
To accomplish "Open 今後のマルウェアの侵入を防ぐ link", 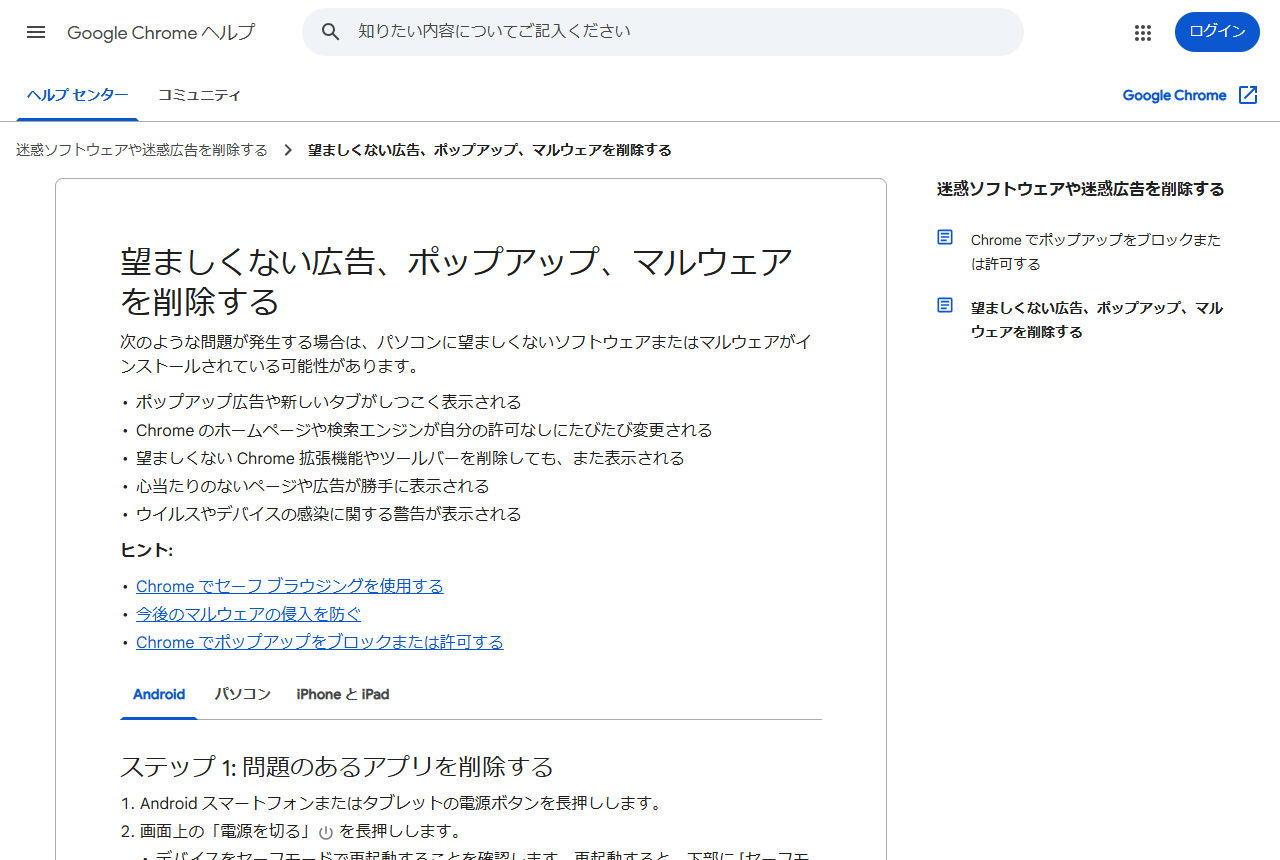I will (x=248, y=614).
